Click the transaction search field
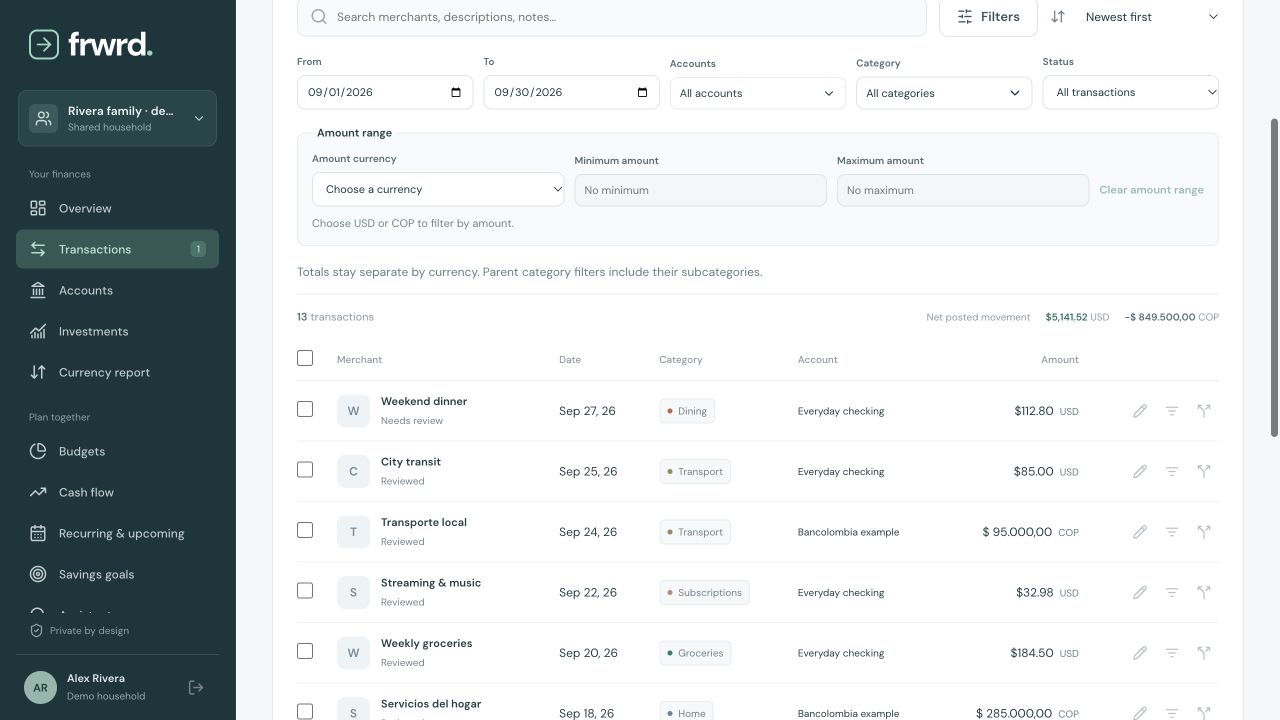This screenshot has width=1280, height=720. pos(612,17)
